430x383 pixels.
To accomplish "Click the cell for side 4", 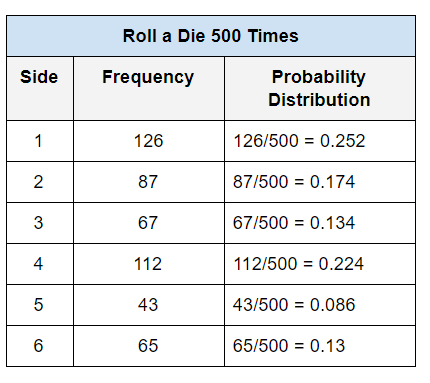I will [x=40, y=264].
